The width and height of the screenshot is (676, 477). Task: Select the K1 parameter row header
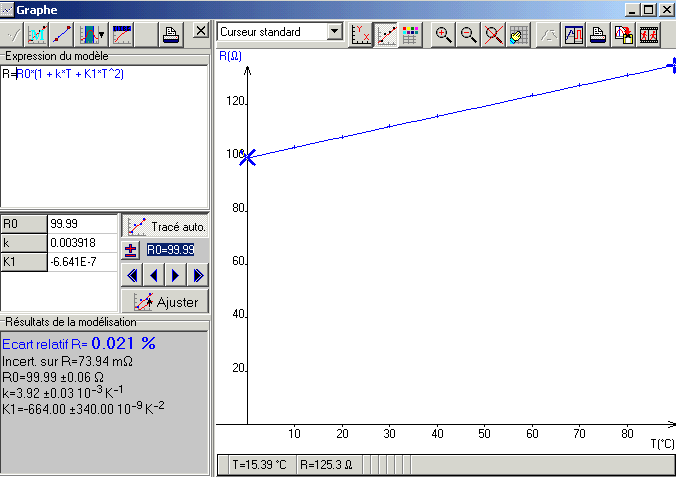[x=24, y=262]
